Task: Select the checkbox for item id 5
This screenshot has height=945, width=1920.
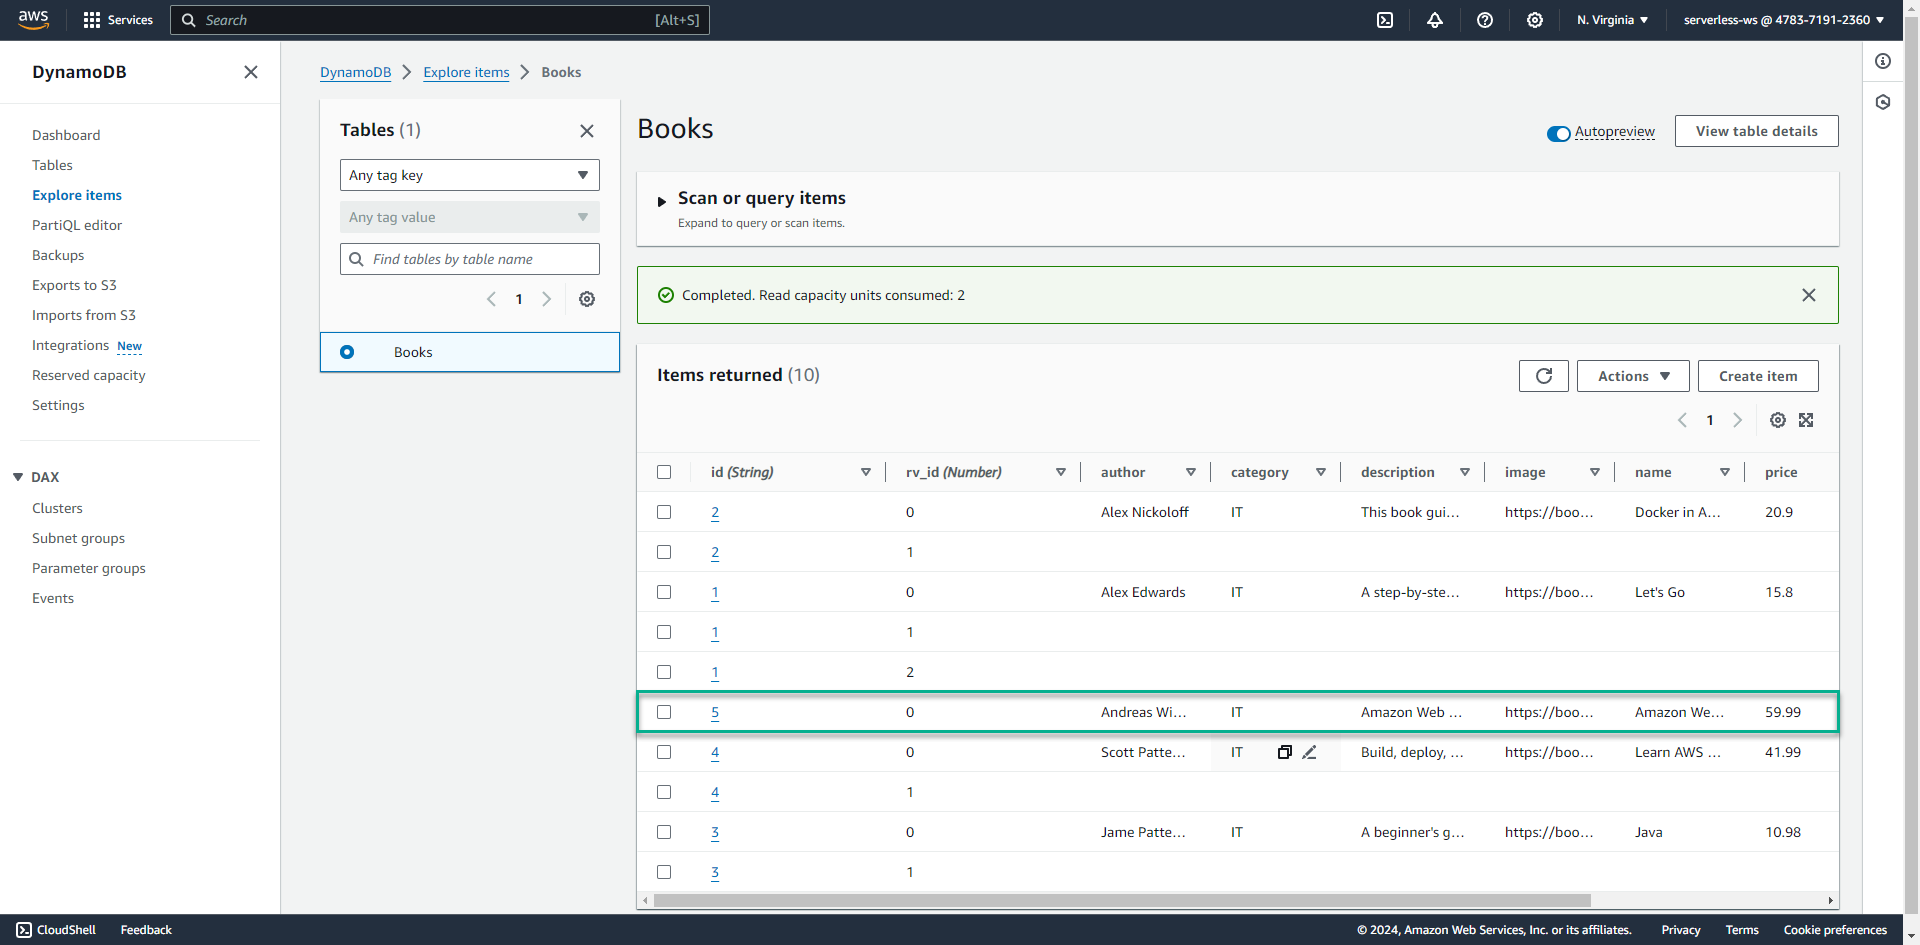Action: tap(664, 712)
